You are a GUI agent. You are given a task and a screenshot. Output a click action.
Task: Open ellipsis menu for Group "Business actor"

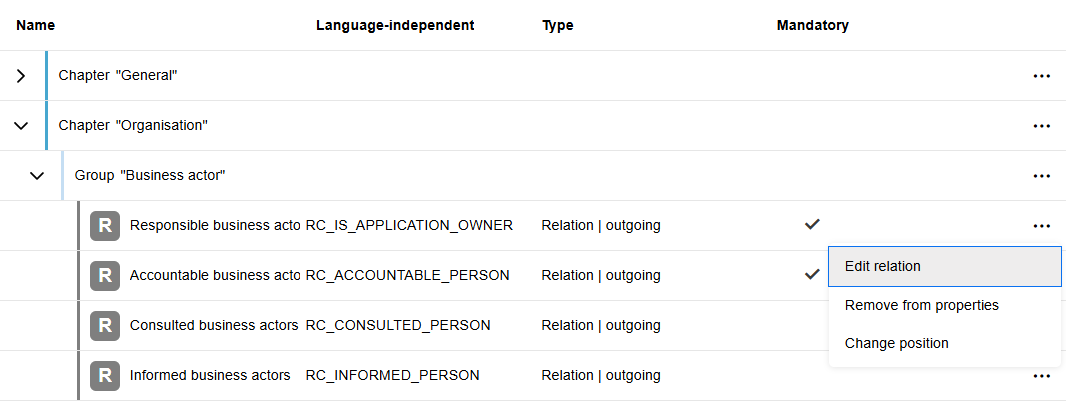(1041, 176)
